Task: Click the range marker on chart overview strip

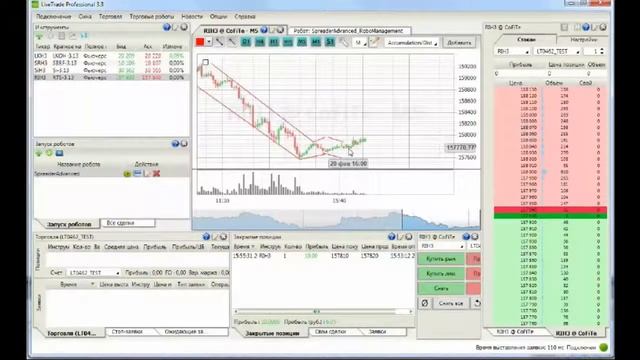Action: (402, 220)
